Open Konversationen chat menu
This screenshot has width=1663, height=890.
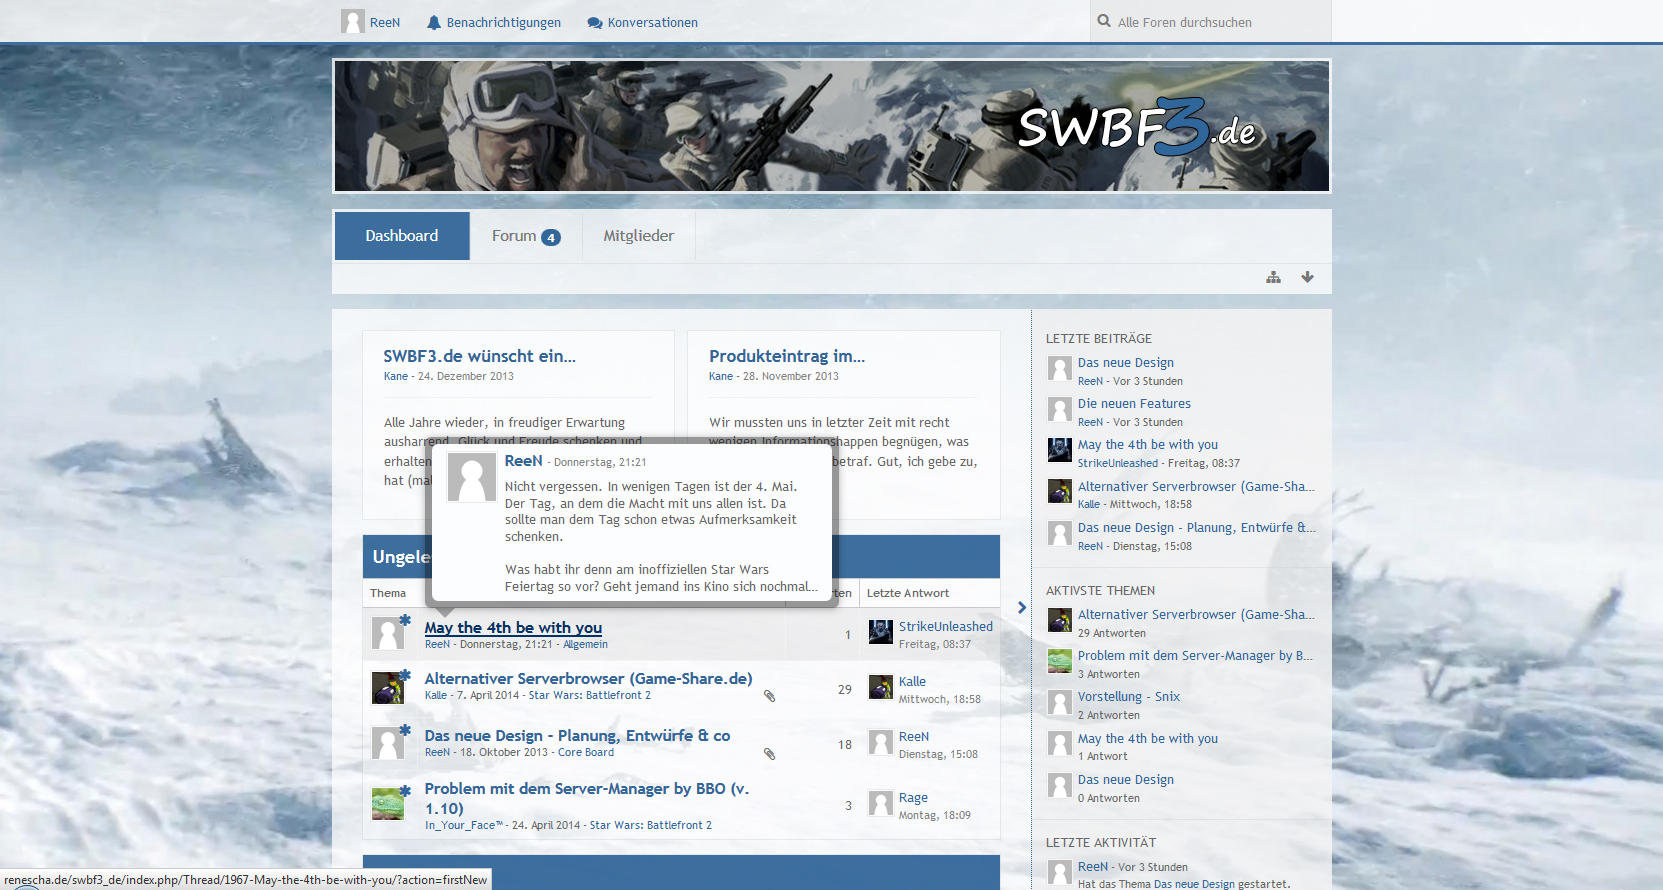pyautogui.click(x=643, y=22)
